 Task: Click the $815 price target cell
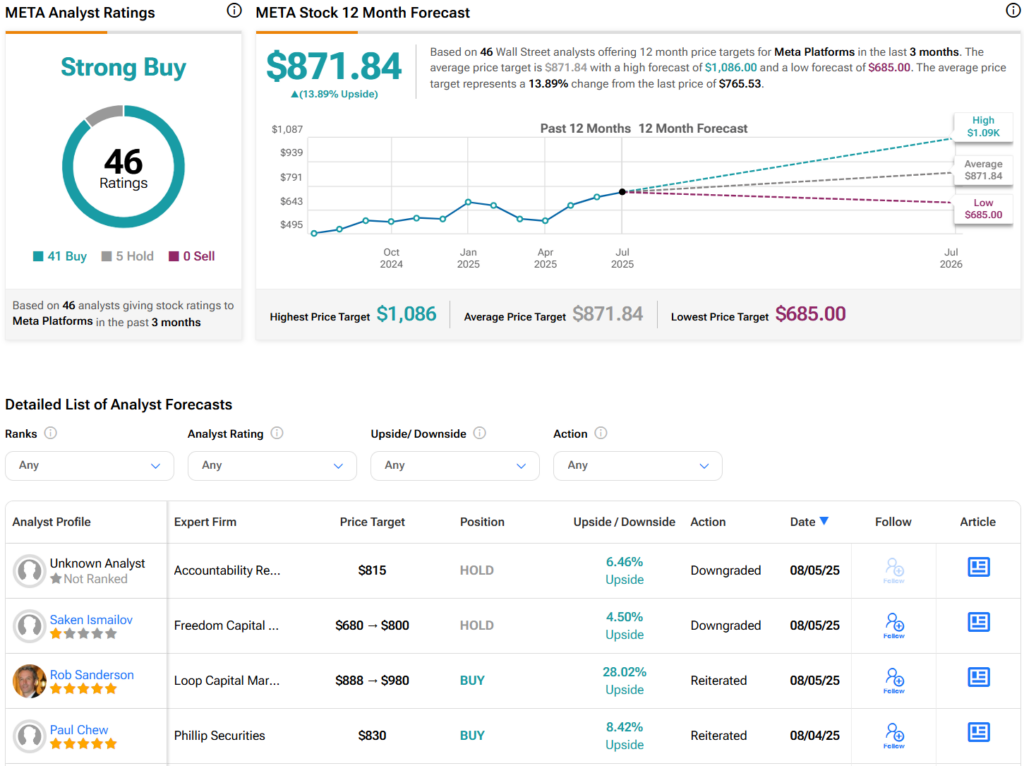pyautogui.click(x=372, y=570)
